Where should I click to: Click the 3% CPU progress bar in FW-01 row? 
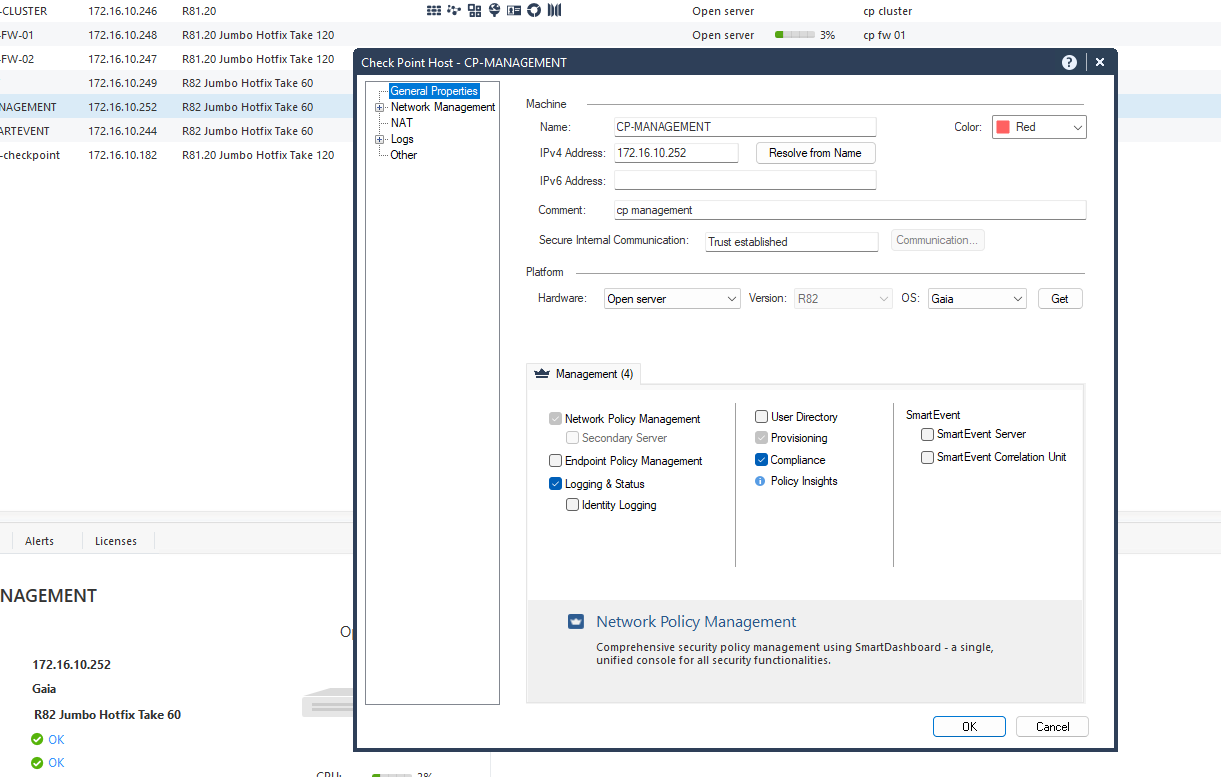[x=794, y=35]
